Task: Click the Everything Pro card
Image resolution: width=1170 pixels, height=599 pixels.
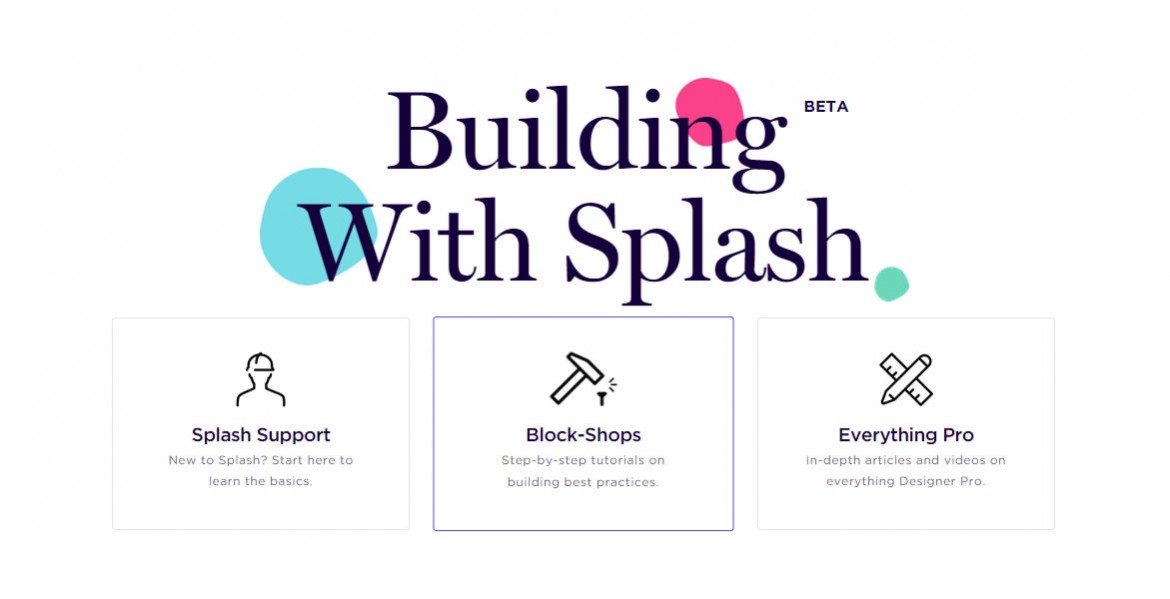Action: click(905, 423)
